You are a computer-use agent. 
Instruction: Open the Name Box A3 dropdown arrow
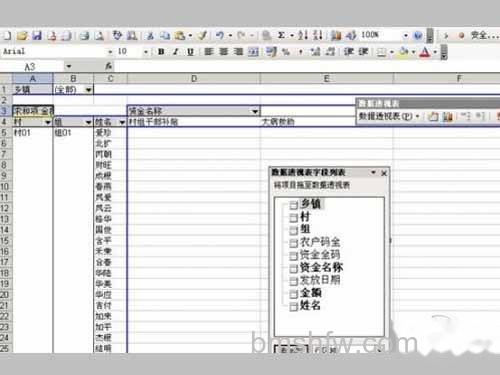pyautogui.click(x=69, y=66)
